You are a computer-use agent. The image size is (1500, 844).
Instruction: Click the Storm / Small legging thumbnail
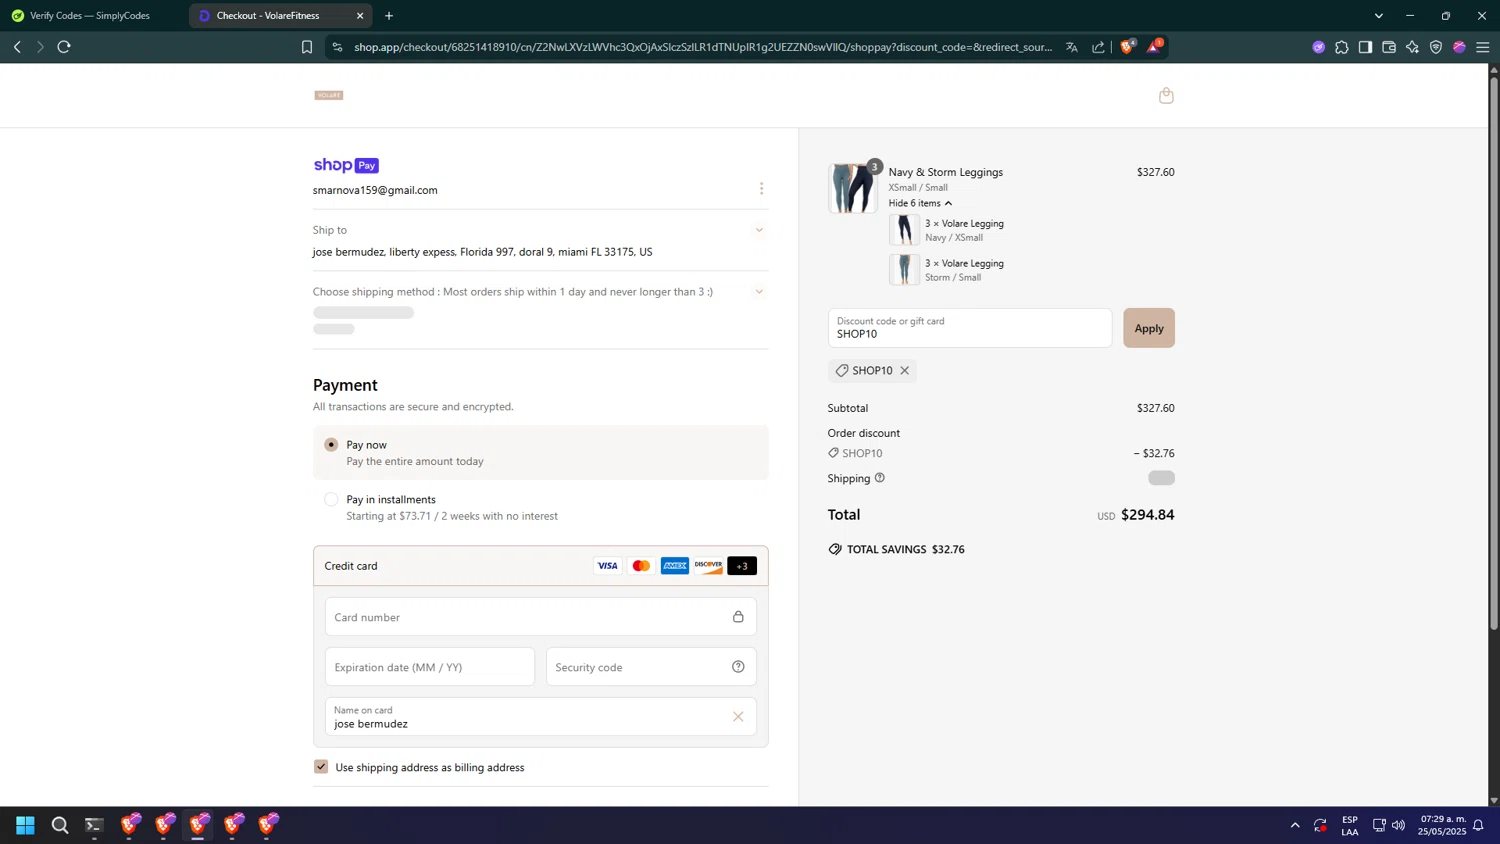tap(904, 270)
